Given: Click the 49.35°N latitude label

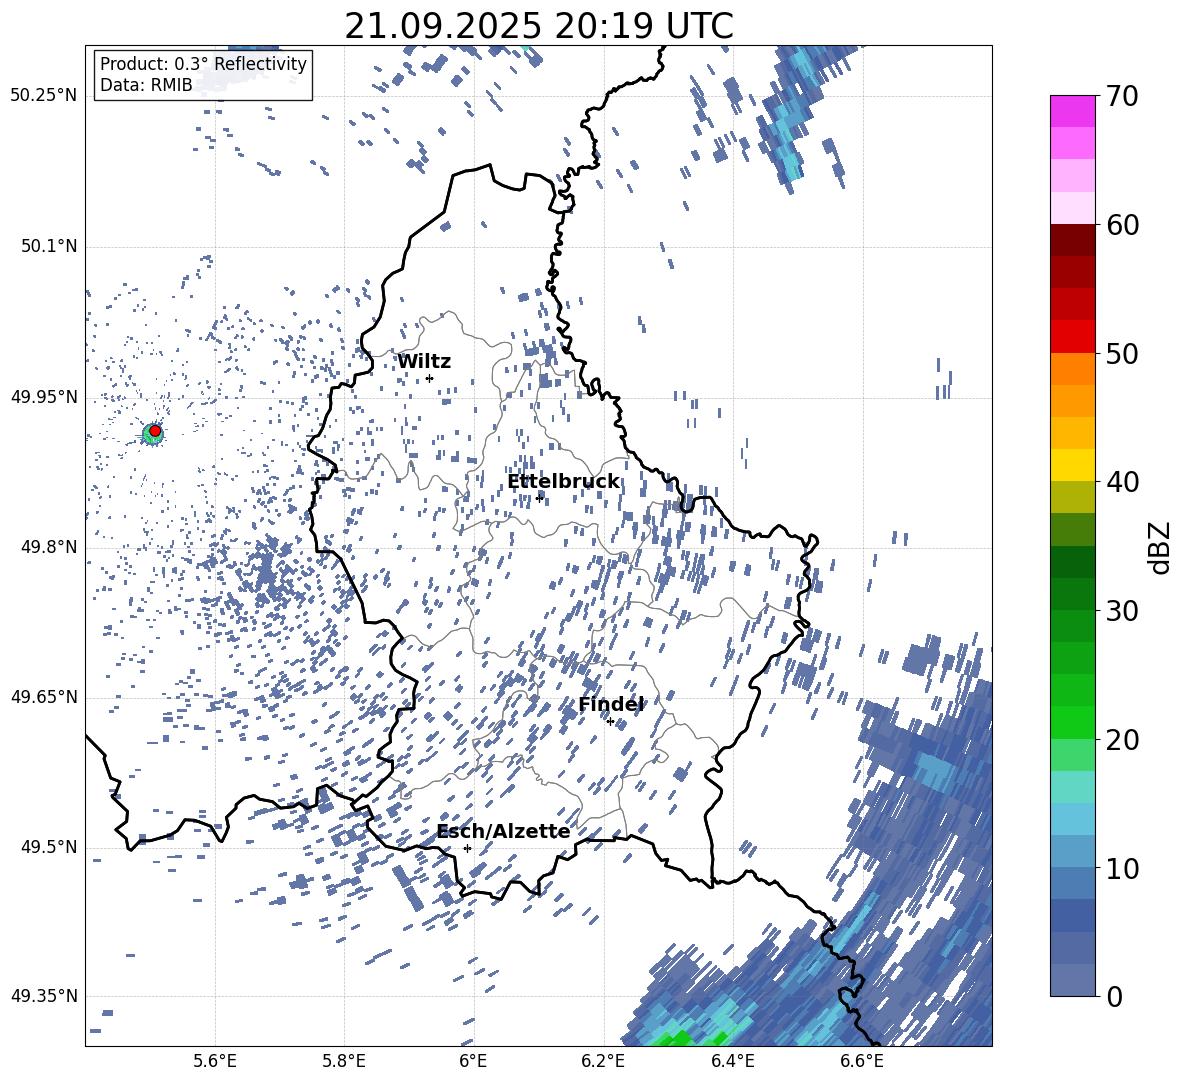Looking at the screenshot, I should [44, 996].
